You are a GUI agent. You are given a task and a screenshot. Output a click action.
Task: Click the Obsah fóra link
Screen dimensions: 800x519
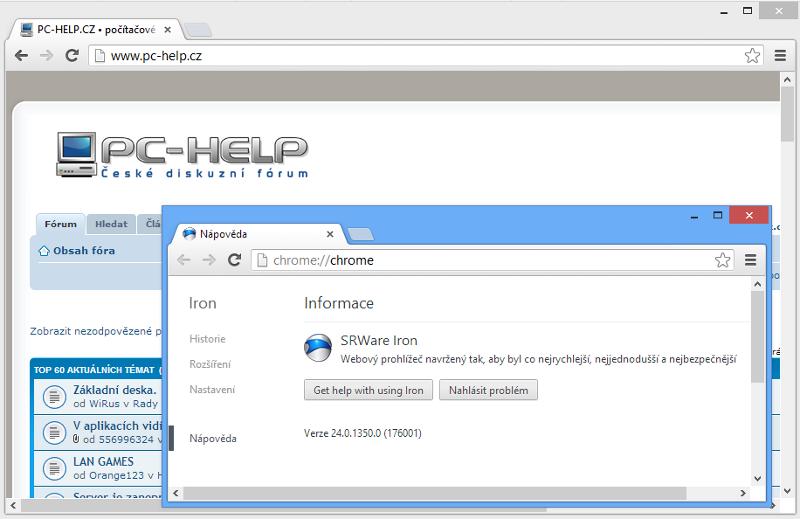click(x=84, y=251)
